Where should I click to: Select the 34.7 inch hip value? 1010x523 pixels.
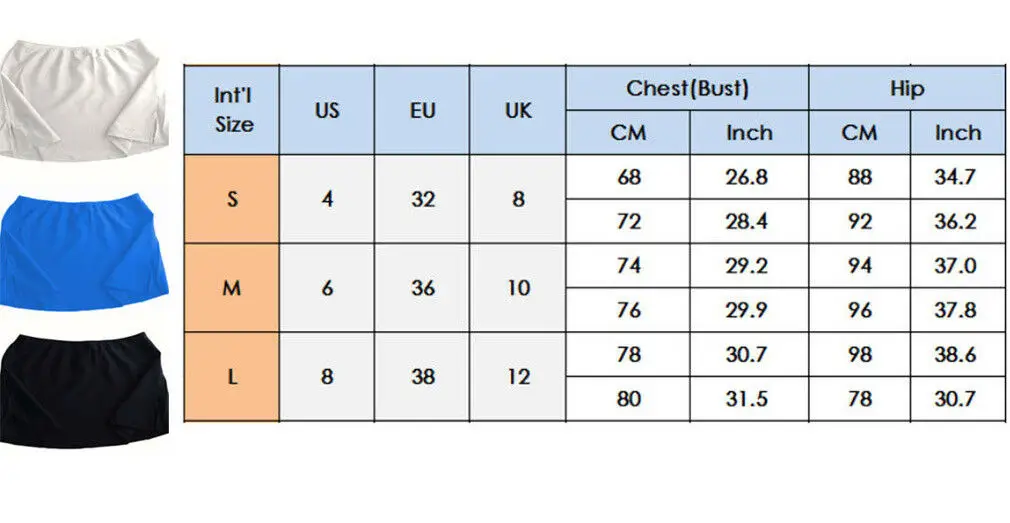[x=957, y=177]
